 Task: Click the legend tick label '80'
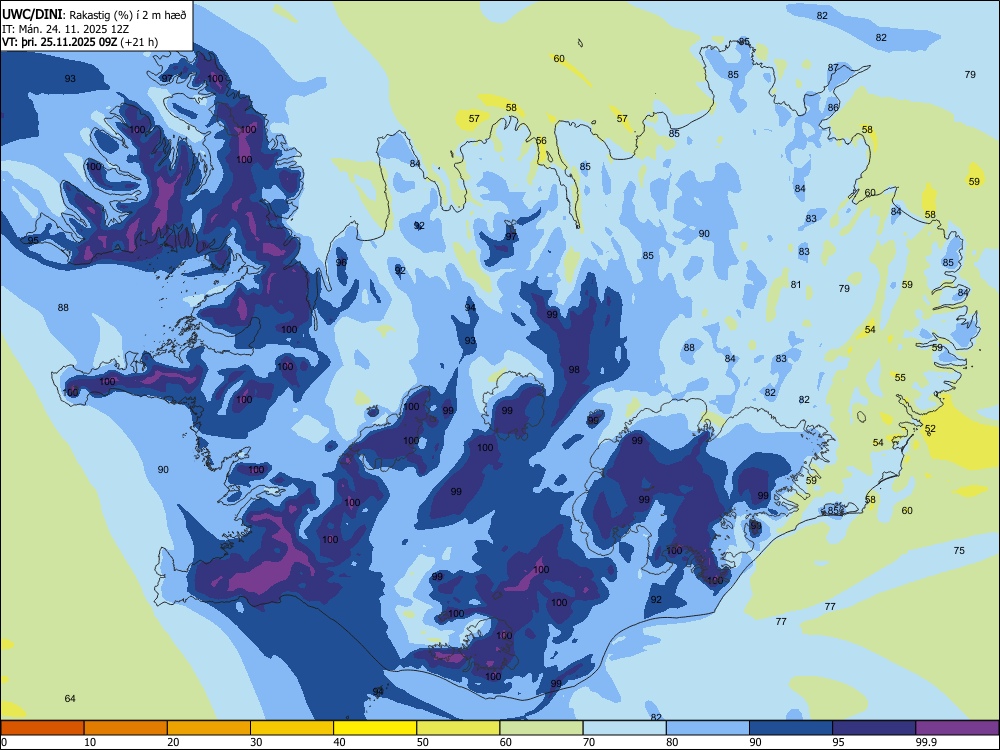click(672, 742)
